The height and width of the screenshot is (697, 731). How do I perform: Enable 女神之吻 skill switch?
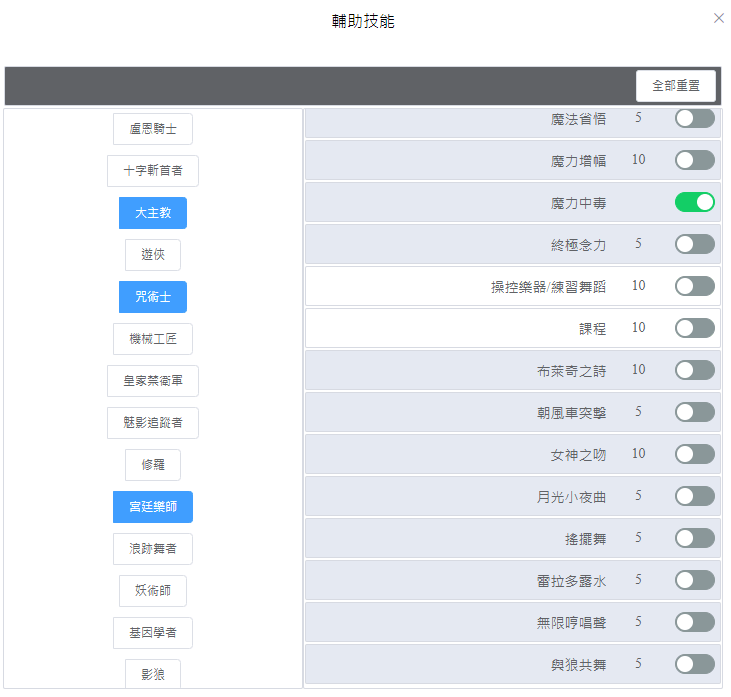coord(695,454)
